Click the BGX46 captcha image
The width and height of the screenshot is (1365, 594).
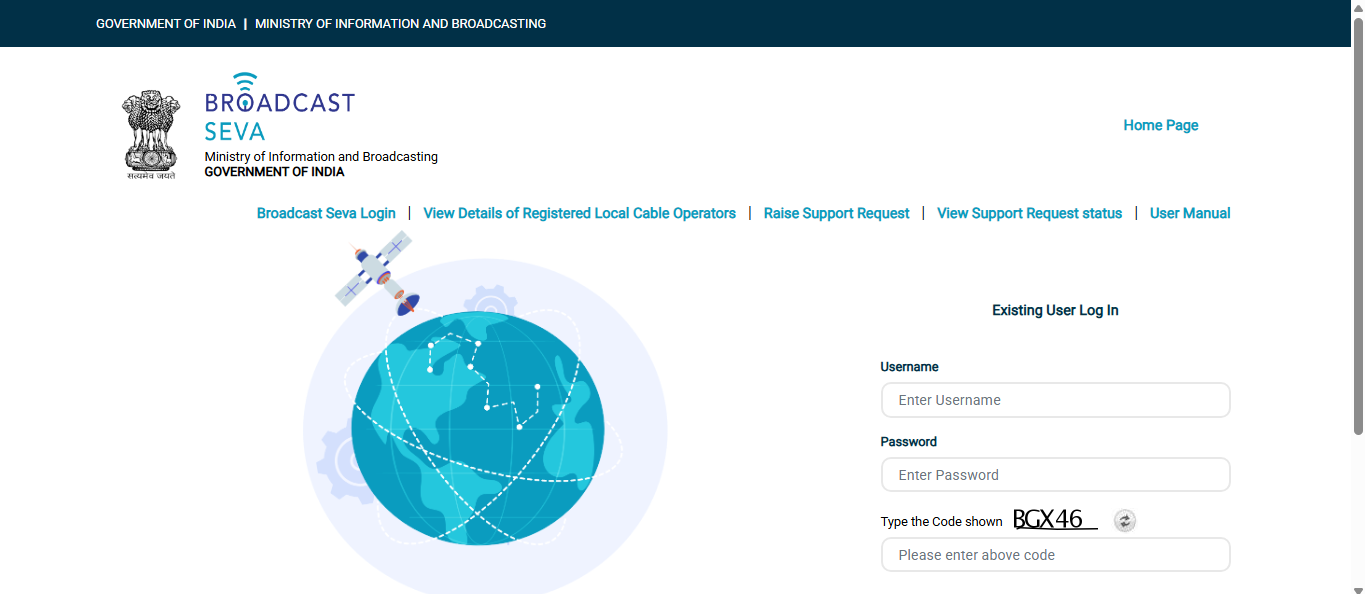tap(1055, 519)
